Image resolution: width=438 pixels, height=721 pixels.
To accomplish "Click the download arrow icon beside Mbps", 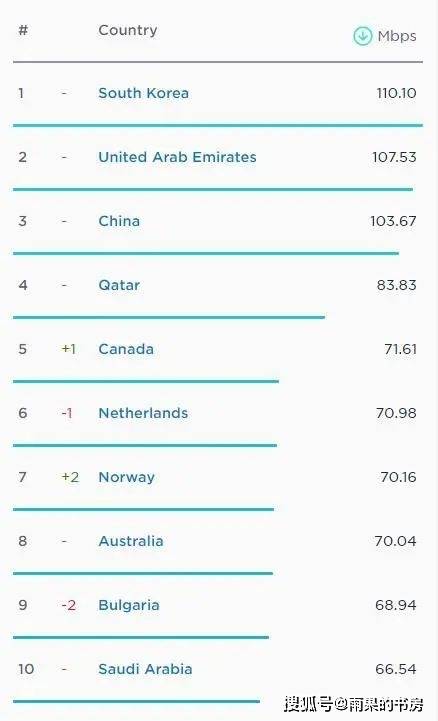I will [362, 36].
